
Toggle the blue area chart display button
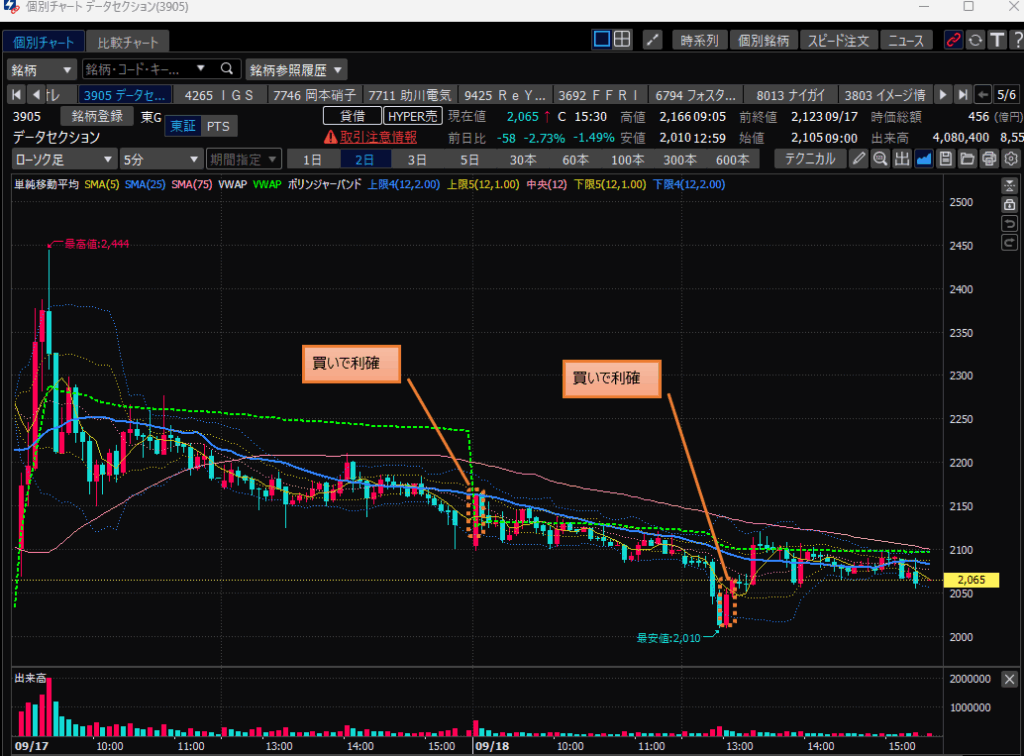point(924,159)
